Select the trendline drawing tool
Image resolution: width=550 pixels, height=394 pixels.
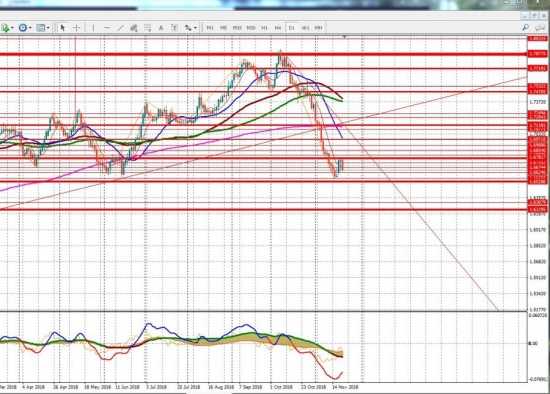(120, 28)
